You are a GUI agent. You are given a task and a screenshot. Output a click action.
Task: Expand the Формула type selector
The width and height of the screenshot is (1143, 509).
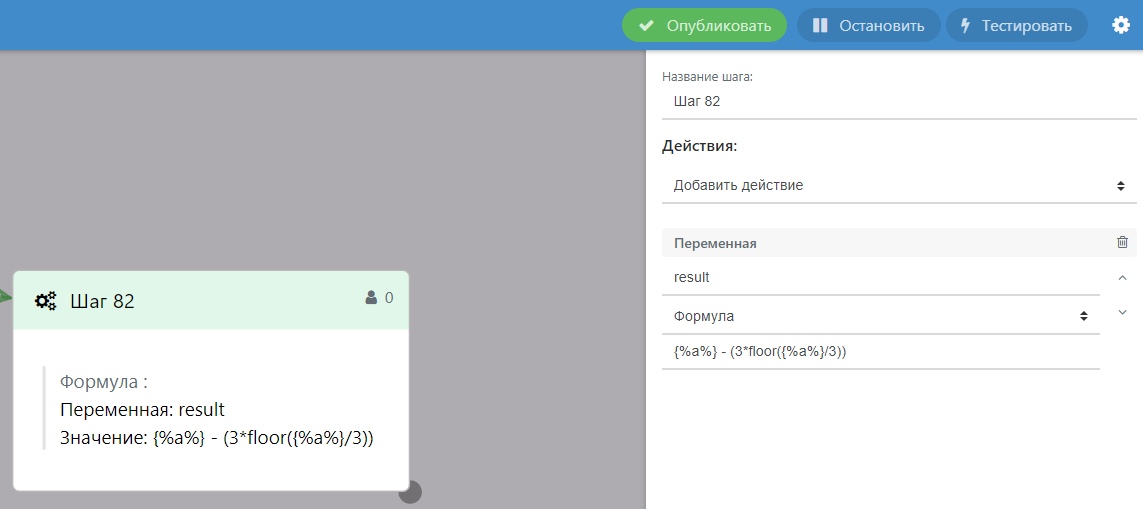pyautogui.click(x=880, y=316)
